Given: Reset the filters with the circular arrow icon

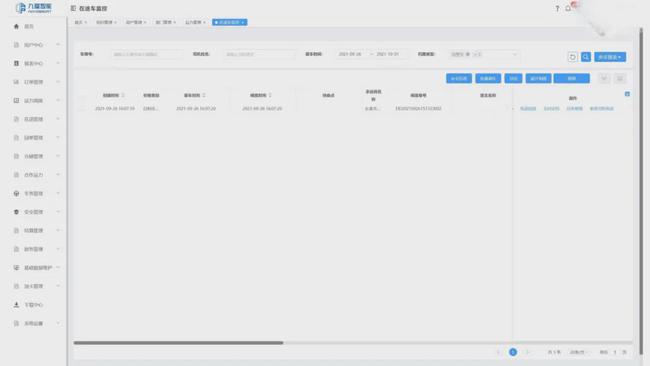Looking at the screenshot, I should coord(572,57).
